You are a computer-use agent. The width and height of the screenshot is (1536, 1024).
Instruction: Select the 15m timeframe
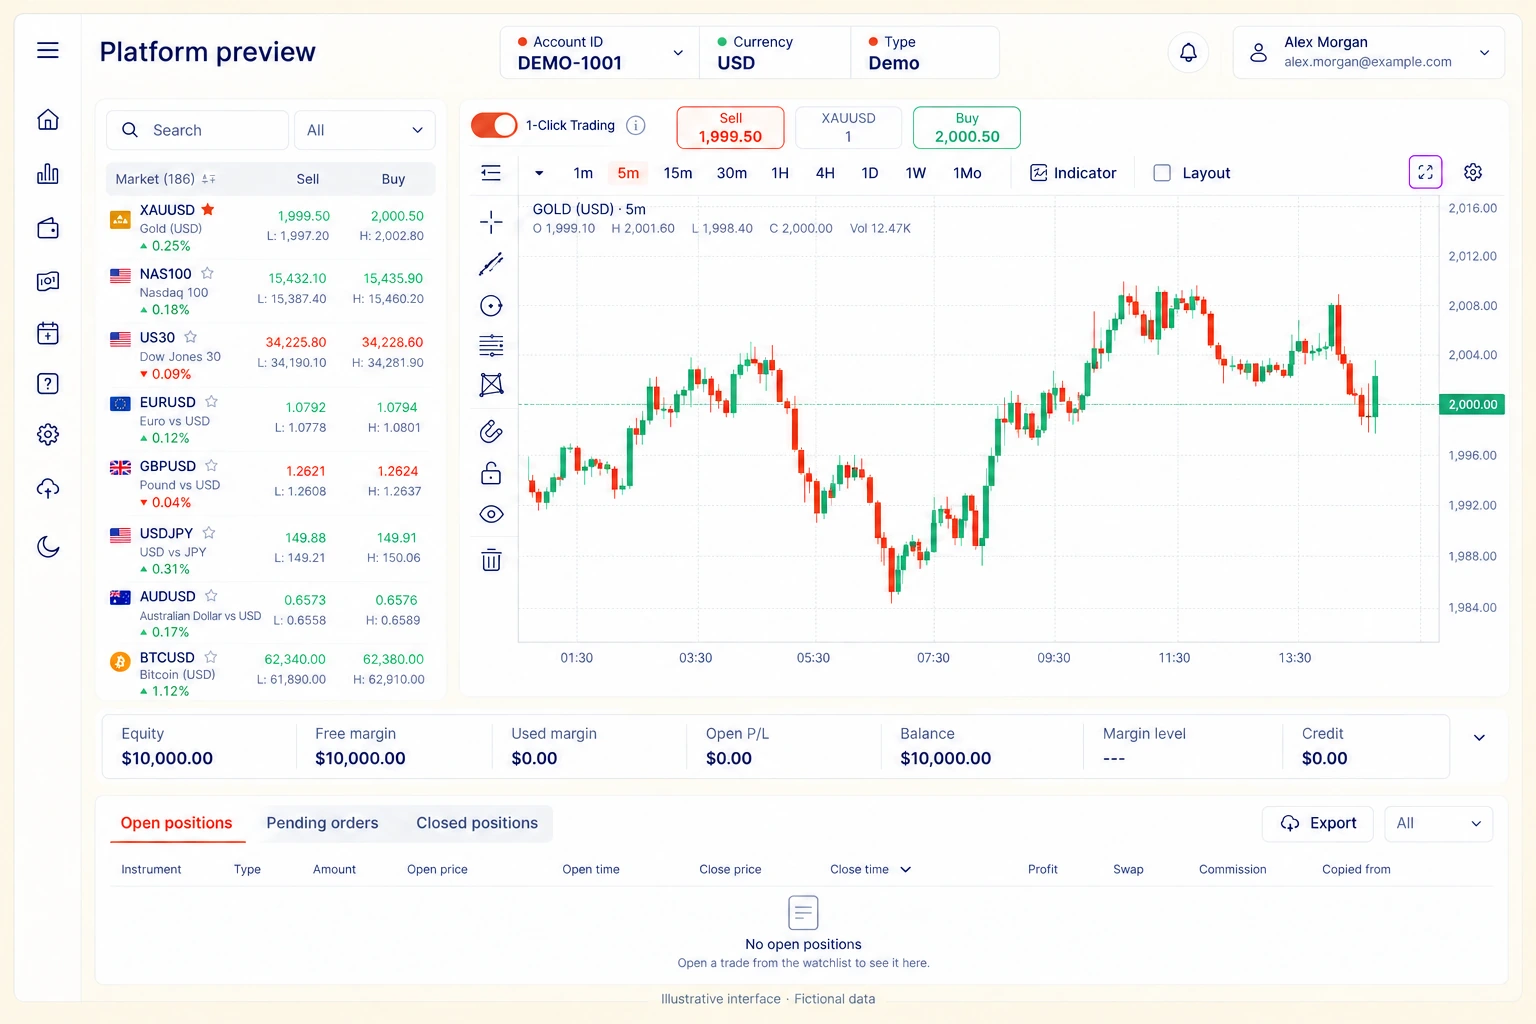coord(678,173)
